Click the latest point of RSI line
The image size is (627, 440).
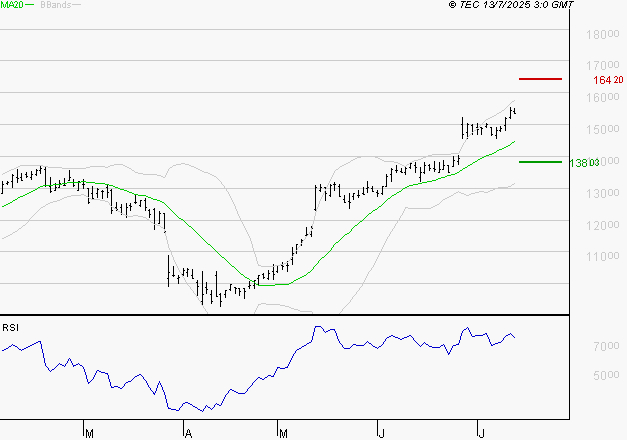[x=516, y=337]
